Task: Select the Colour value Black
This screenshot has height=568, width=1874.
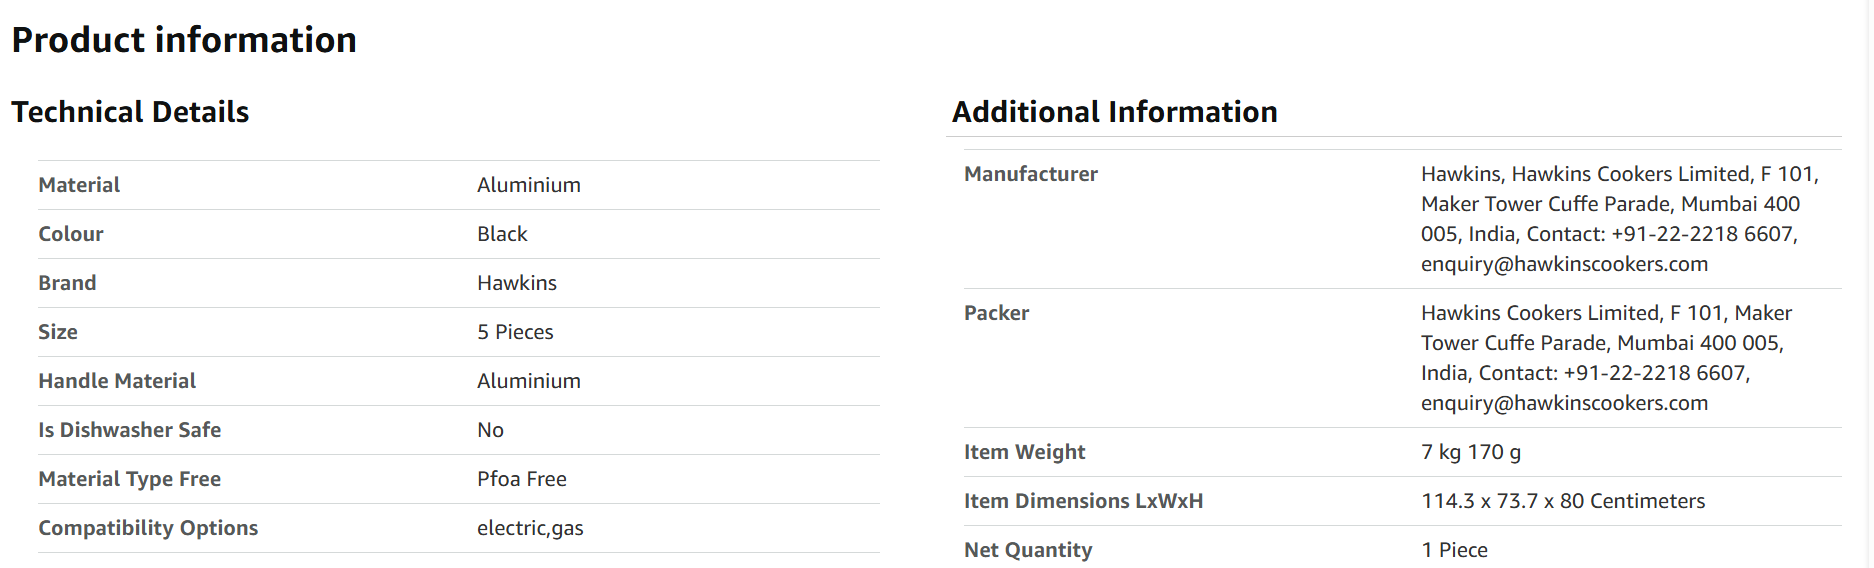Action: coord(502,234)
